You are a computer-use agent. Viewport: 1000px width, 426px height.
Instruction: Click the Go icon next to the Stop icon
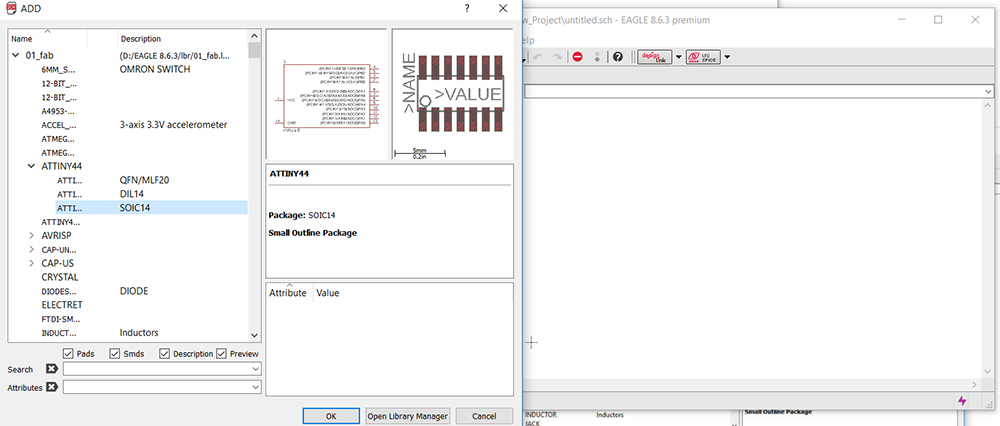click(x=597, y=57)
